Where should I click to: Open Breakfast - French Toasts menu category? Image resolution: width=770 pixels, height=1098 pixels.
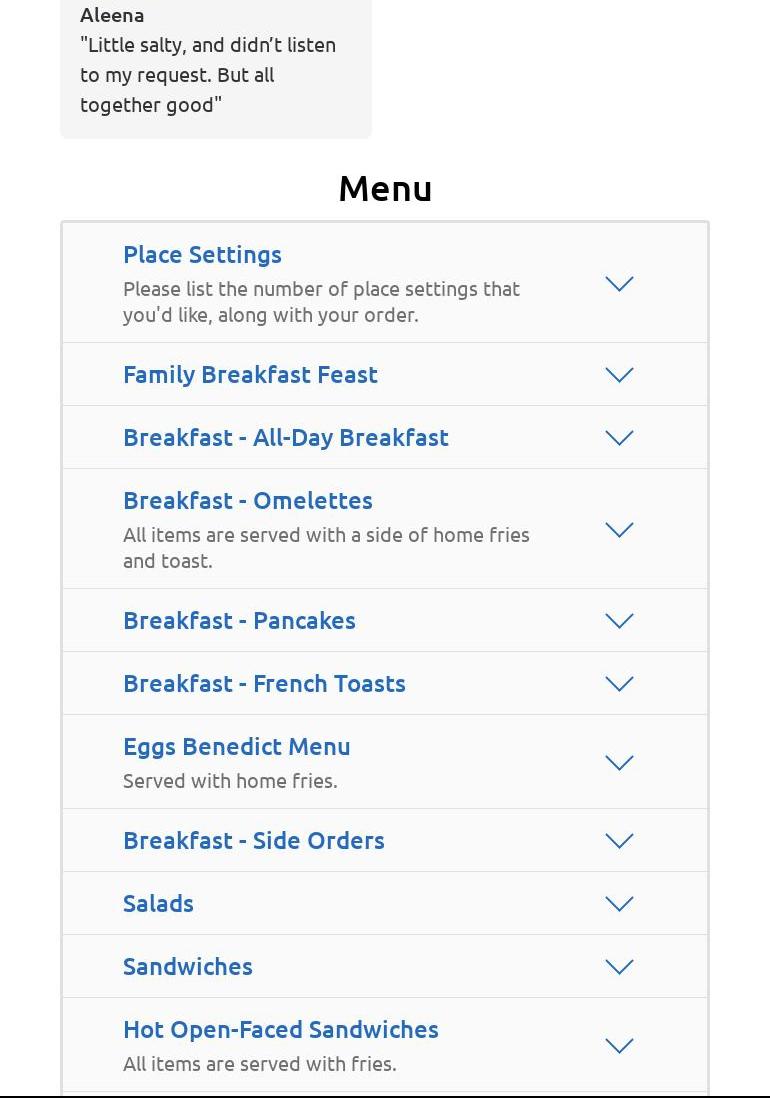pyautogui.click(x=265, y=683)
